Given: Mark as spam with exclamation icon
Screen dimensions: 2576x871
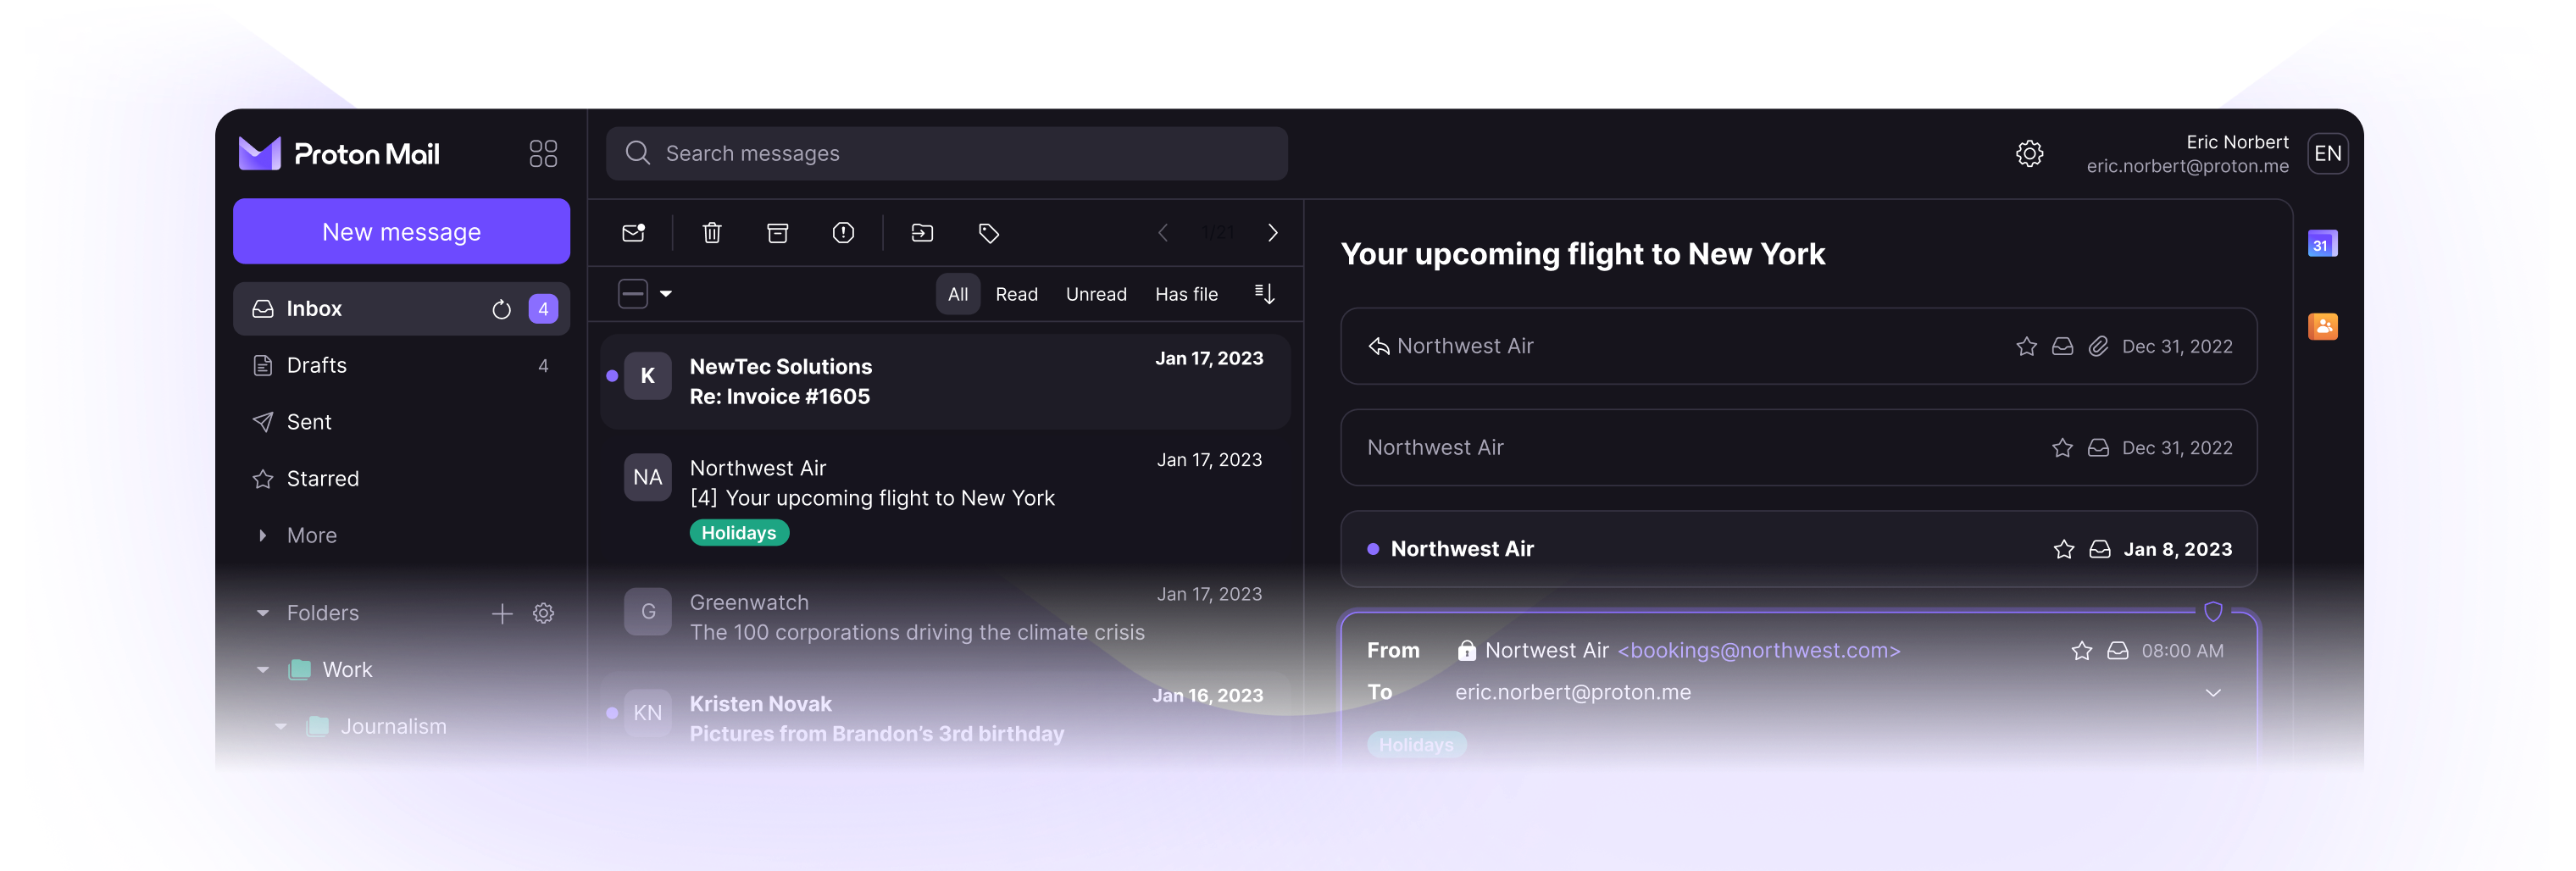Looking at the screenshot, I should [x=843, y=233].
